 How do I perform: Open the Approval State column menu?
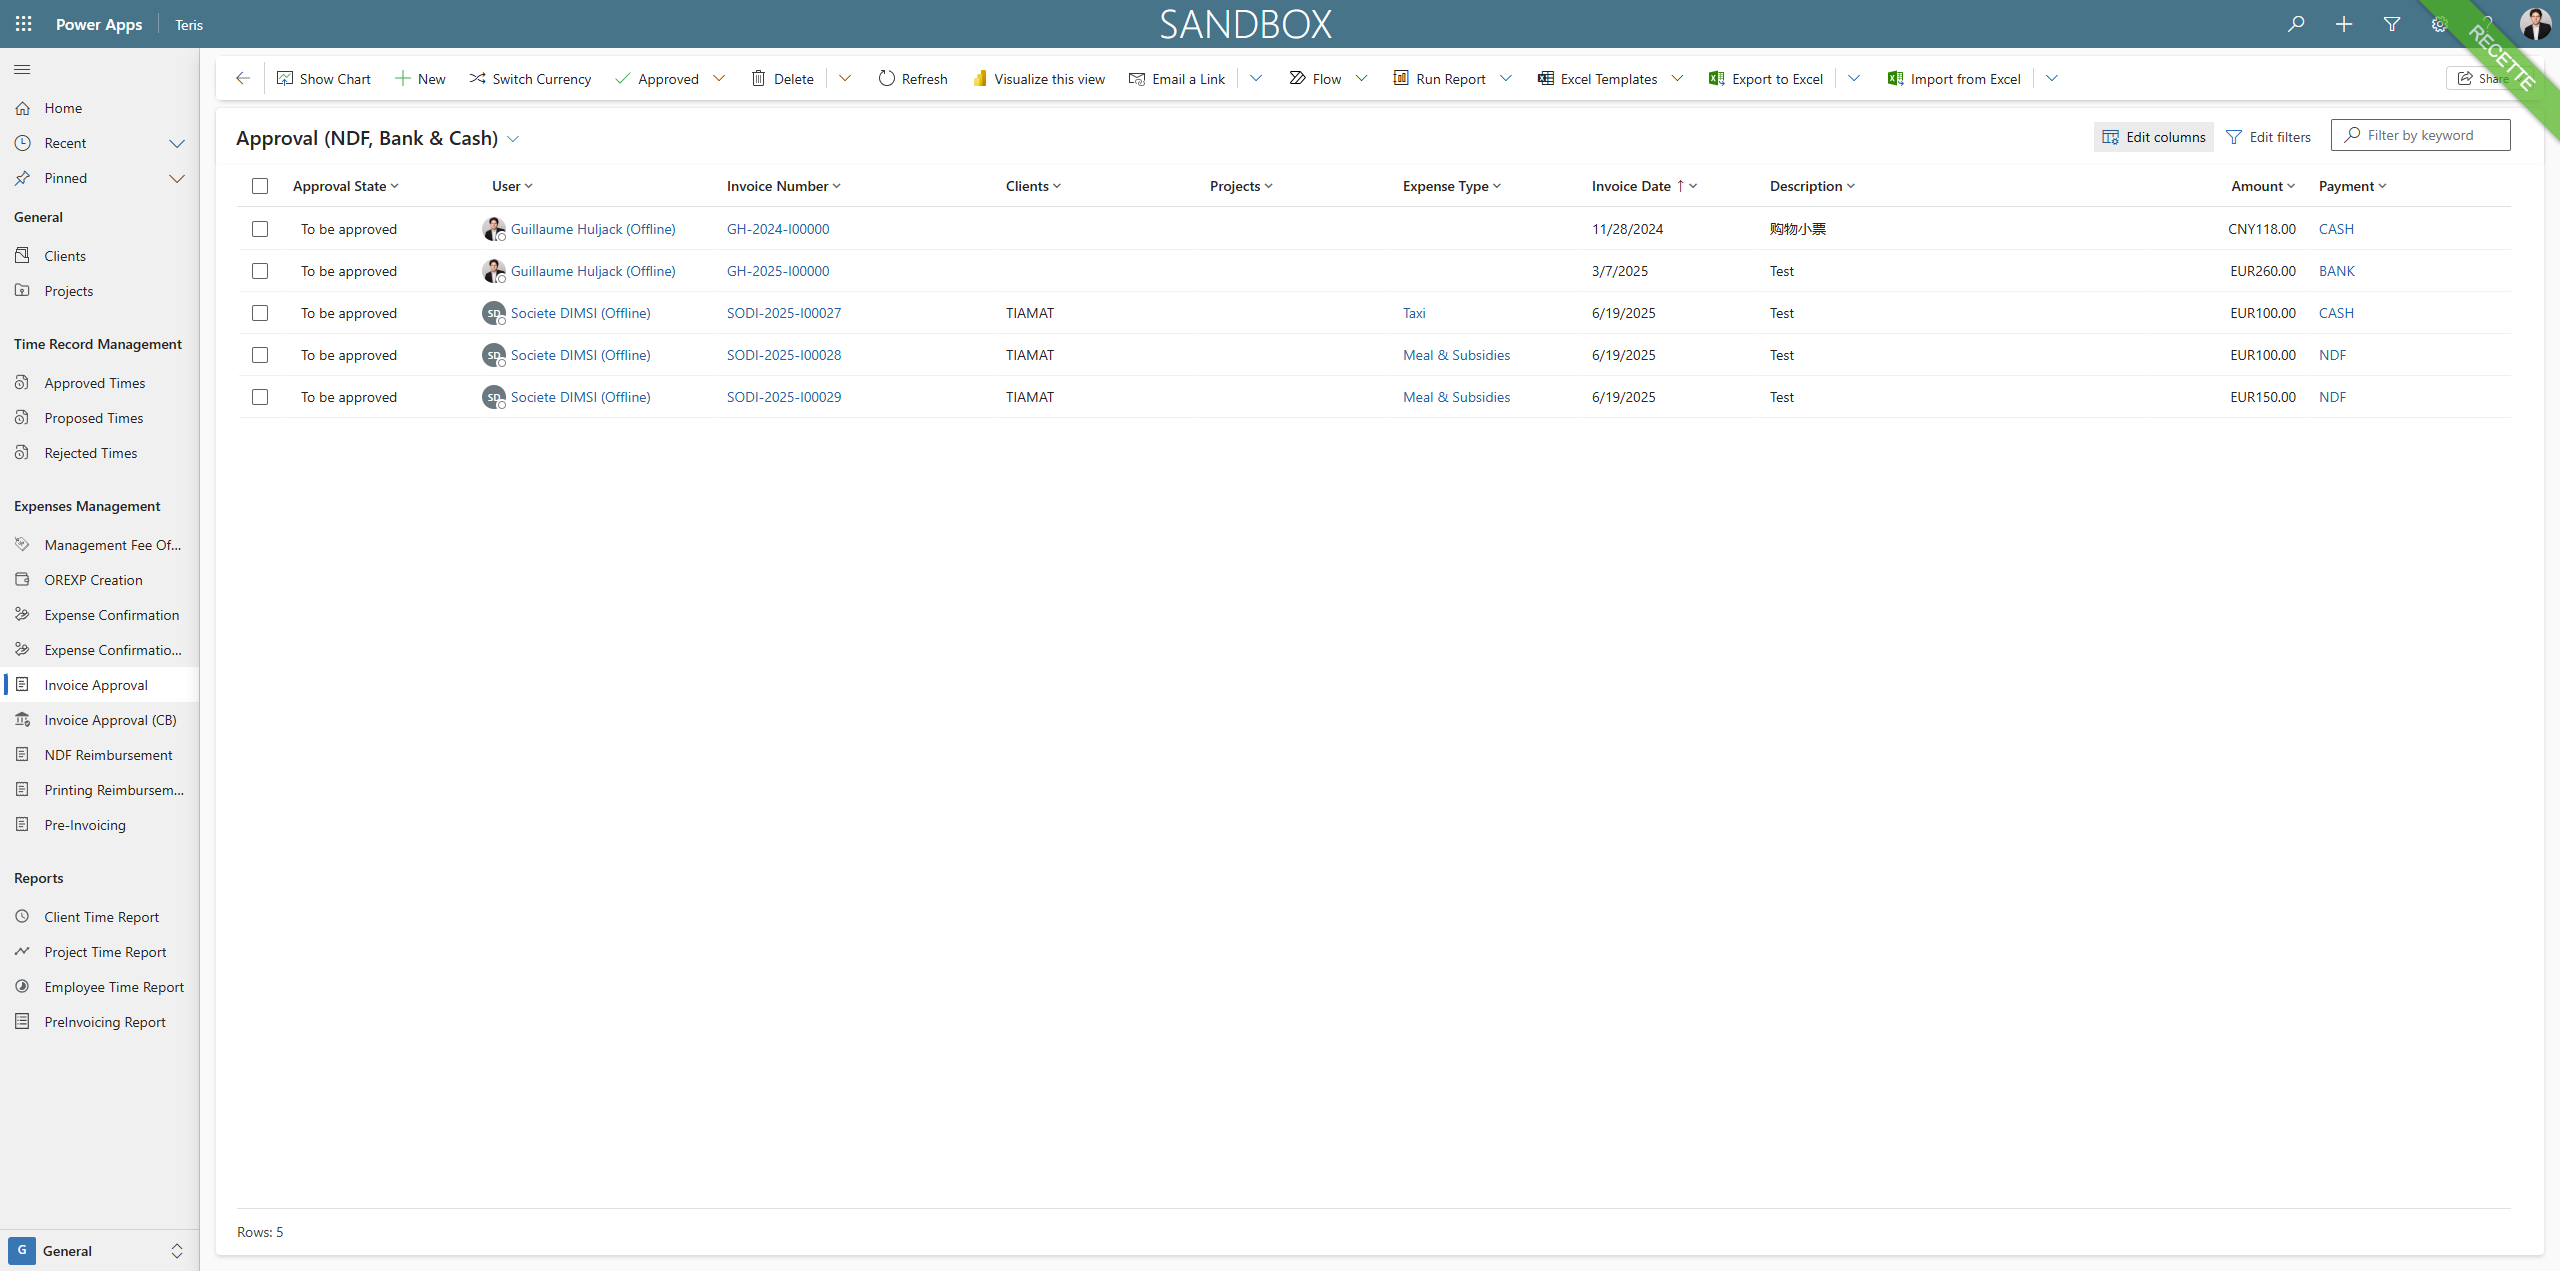[x=346, y=186]
